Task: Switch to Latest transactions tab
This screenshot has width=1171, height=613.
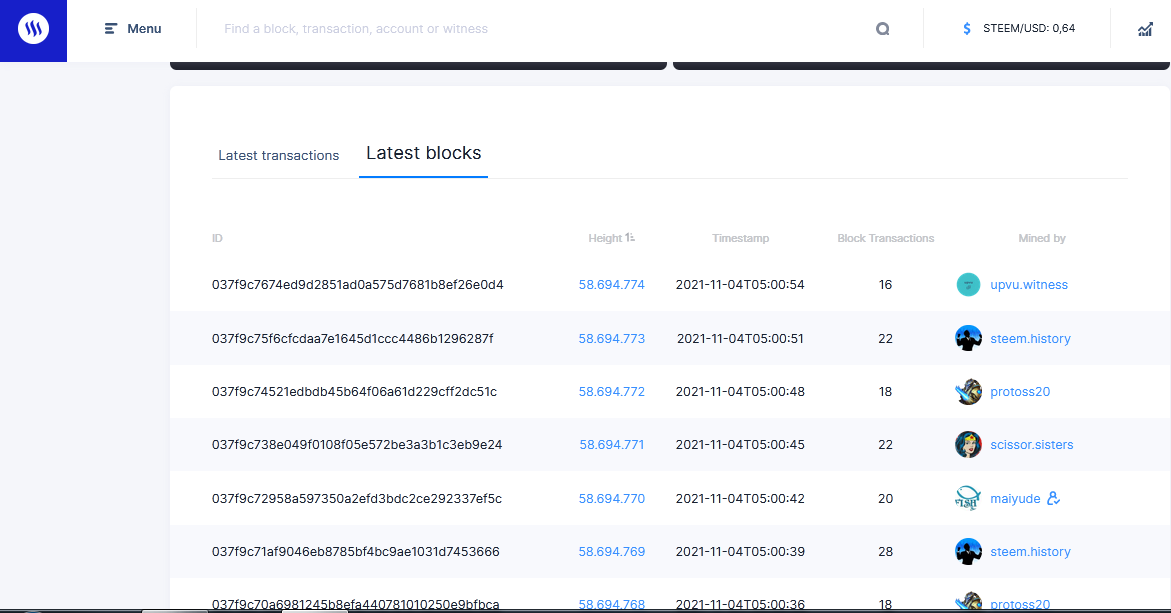Action: tap(279, 155)
